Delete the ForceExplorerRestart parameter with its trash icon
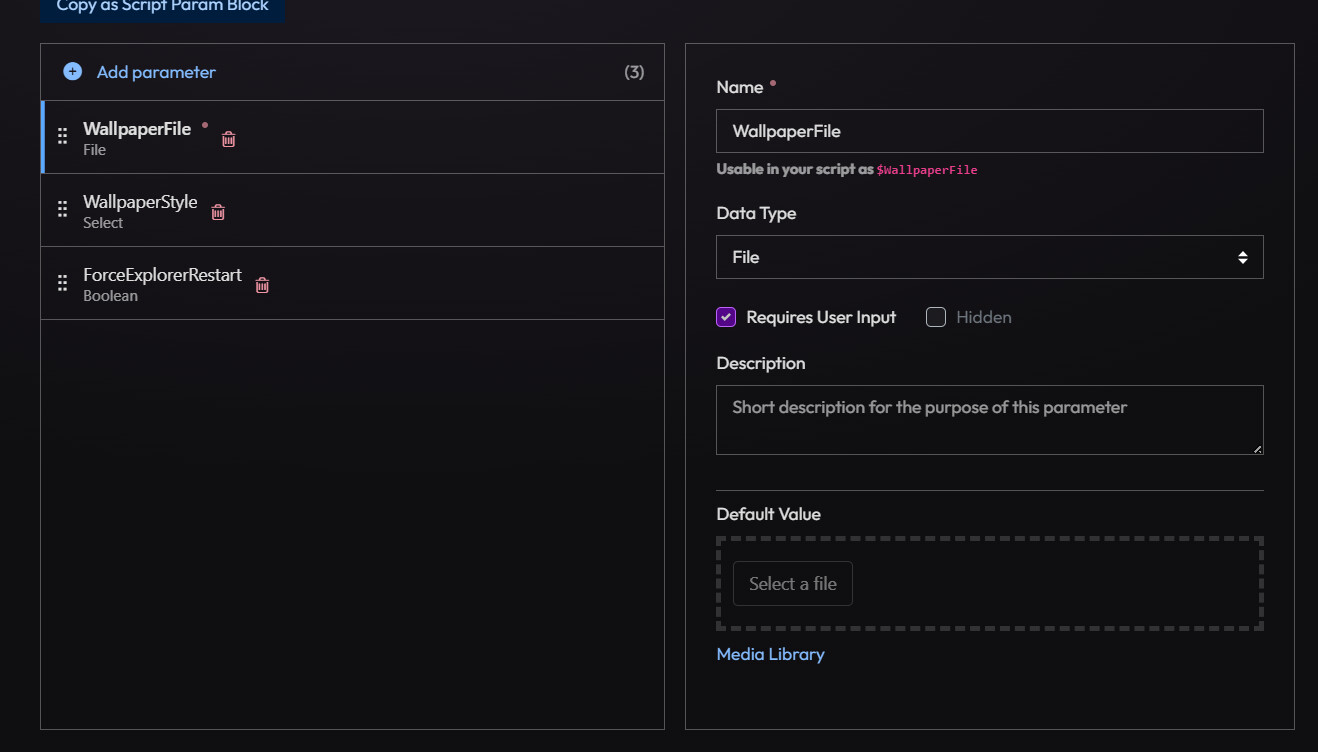Screen dimensions: 1318x752 click(262, 285)
